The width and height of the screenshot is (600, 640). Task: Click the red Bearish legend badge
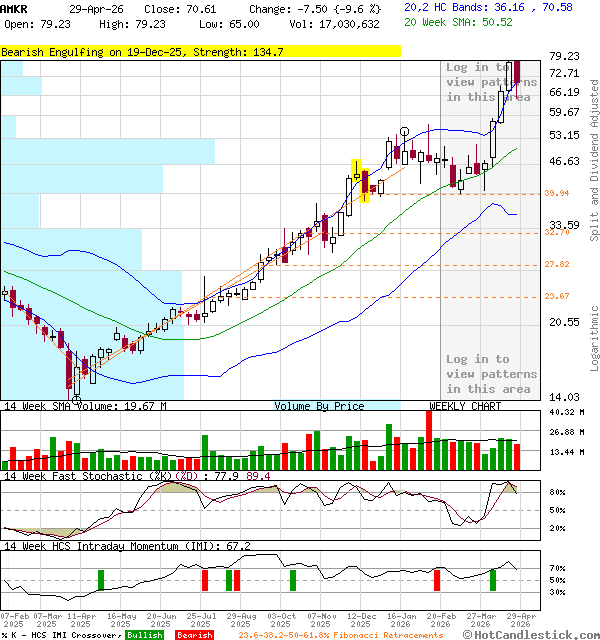[x=195, y=635]
